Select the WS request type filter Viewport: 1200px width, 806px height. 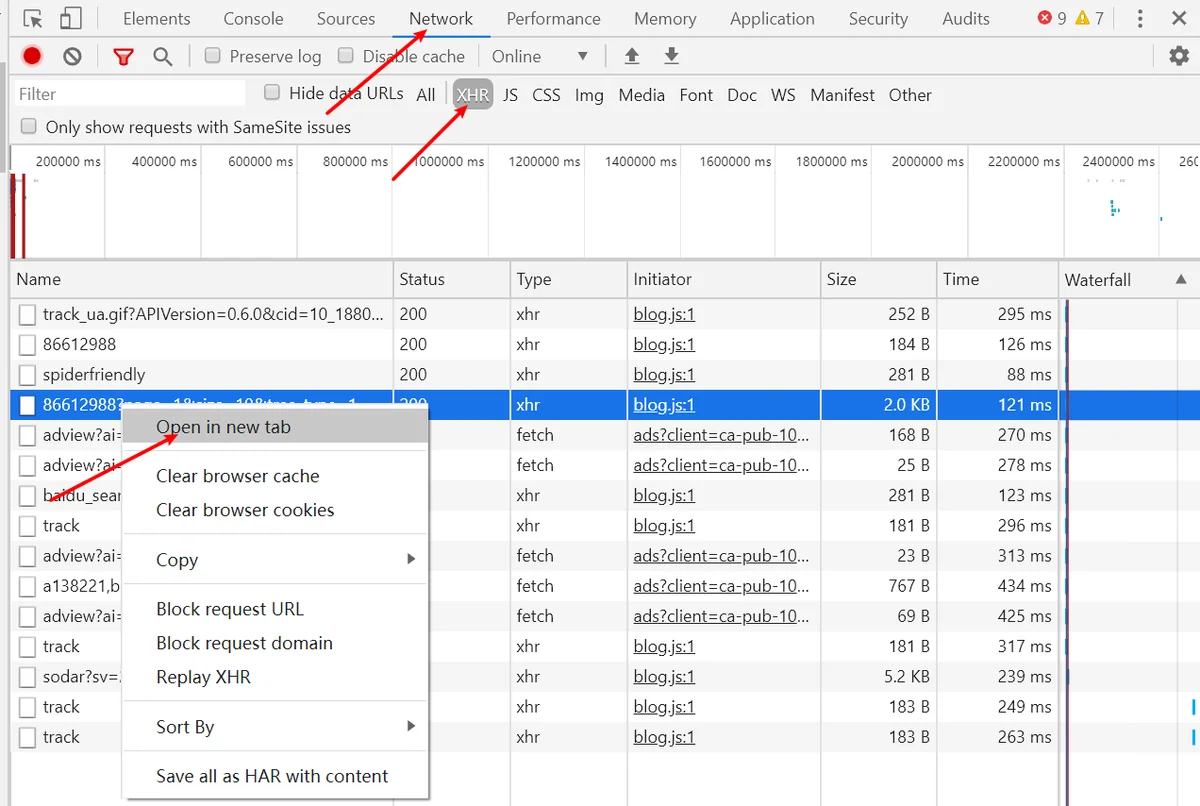pos(783,95)
